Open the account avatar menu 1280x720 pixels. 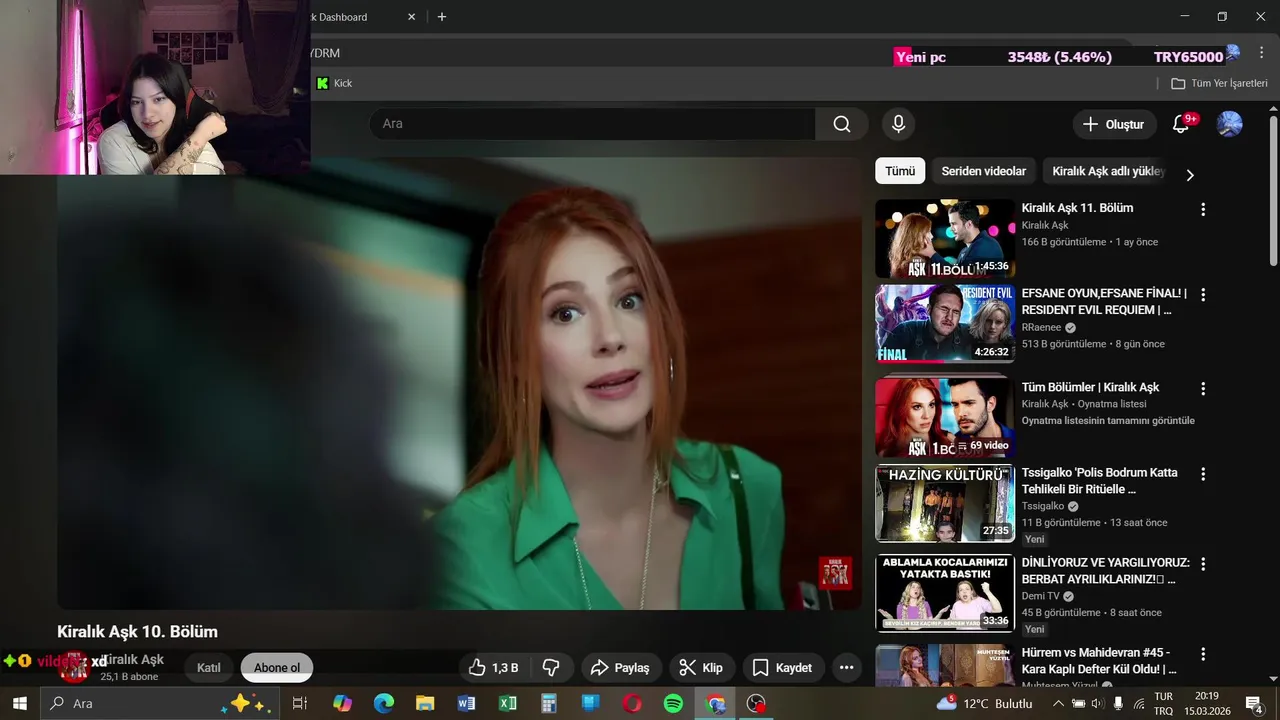click(1229, 124)
